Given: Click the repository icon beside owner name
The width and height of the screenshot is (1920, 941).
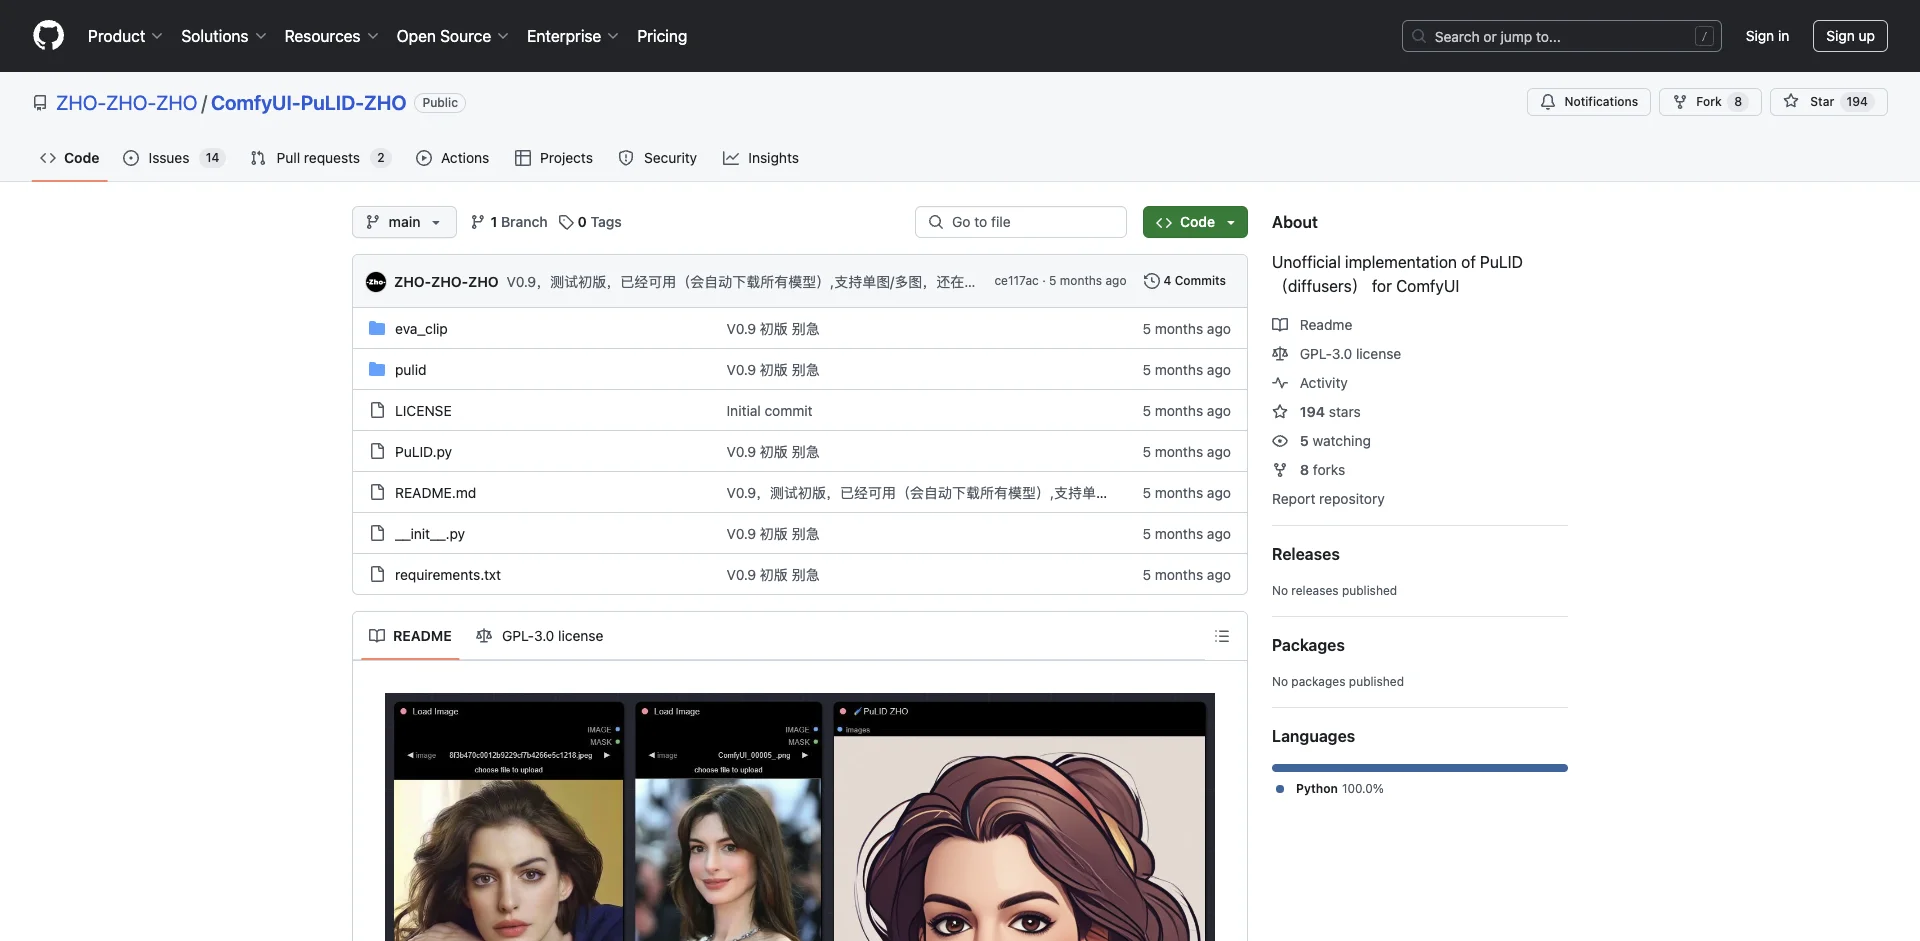Looking at the screenshot, I should (x=40, y=103).
